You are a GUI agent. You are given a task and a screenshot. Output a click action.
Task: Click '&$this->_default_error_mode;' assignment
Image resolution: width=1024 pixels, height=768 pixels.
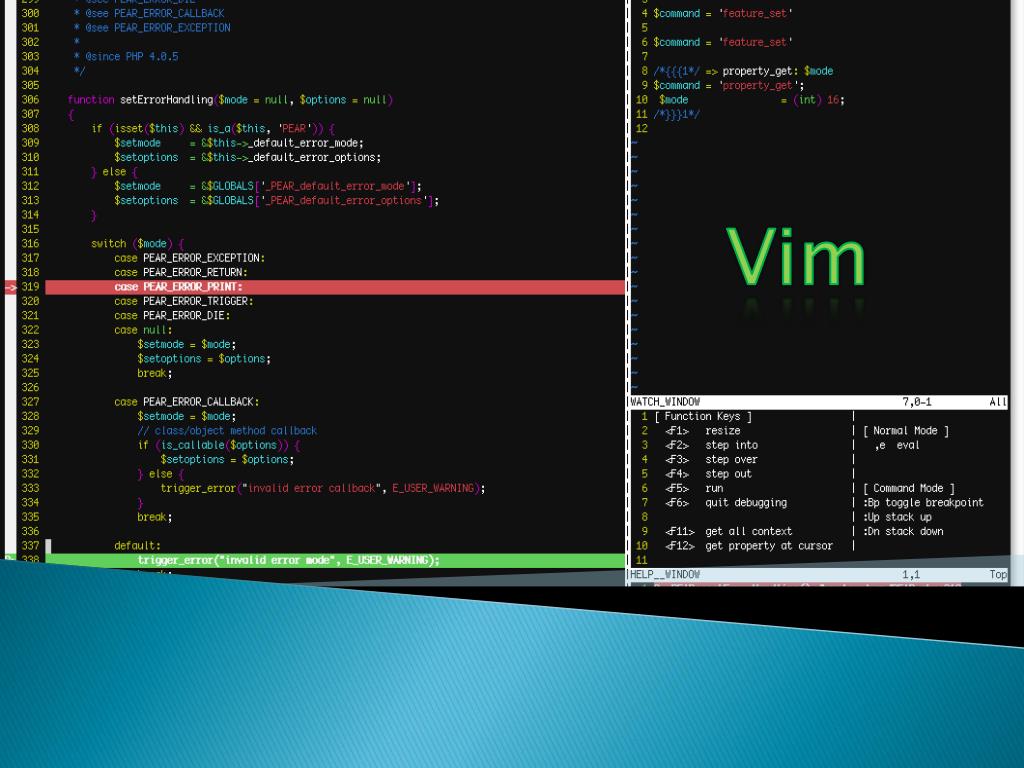(282, 143)
